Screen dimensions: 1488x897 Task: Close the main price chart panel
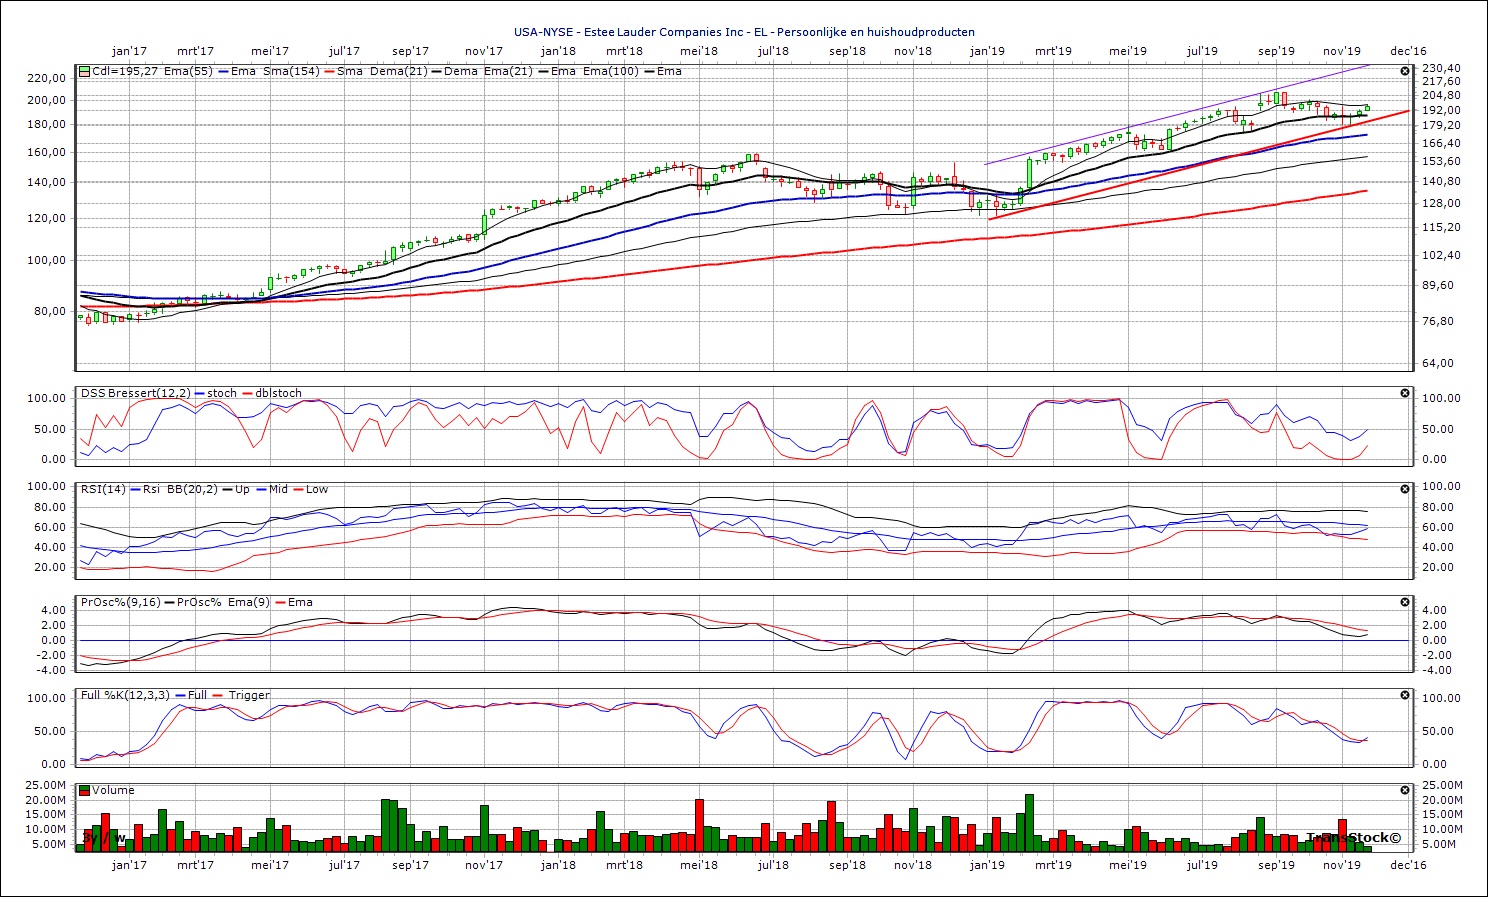[x=1404, y=71]
